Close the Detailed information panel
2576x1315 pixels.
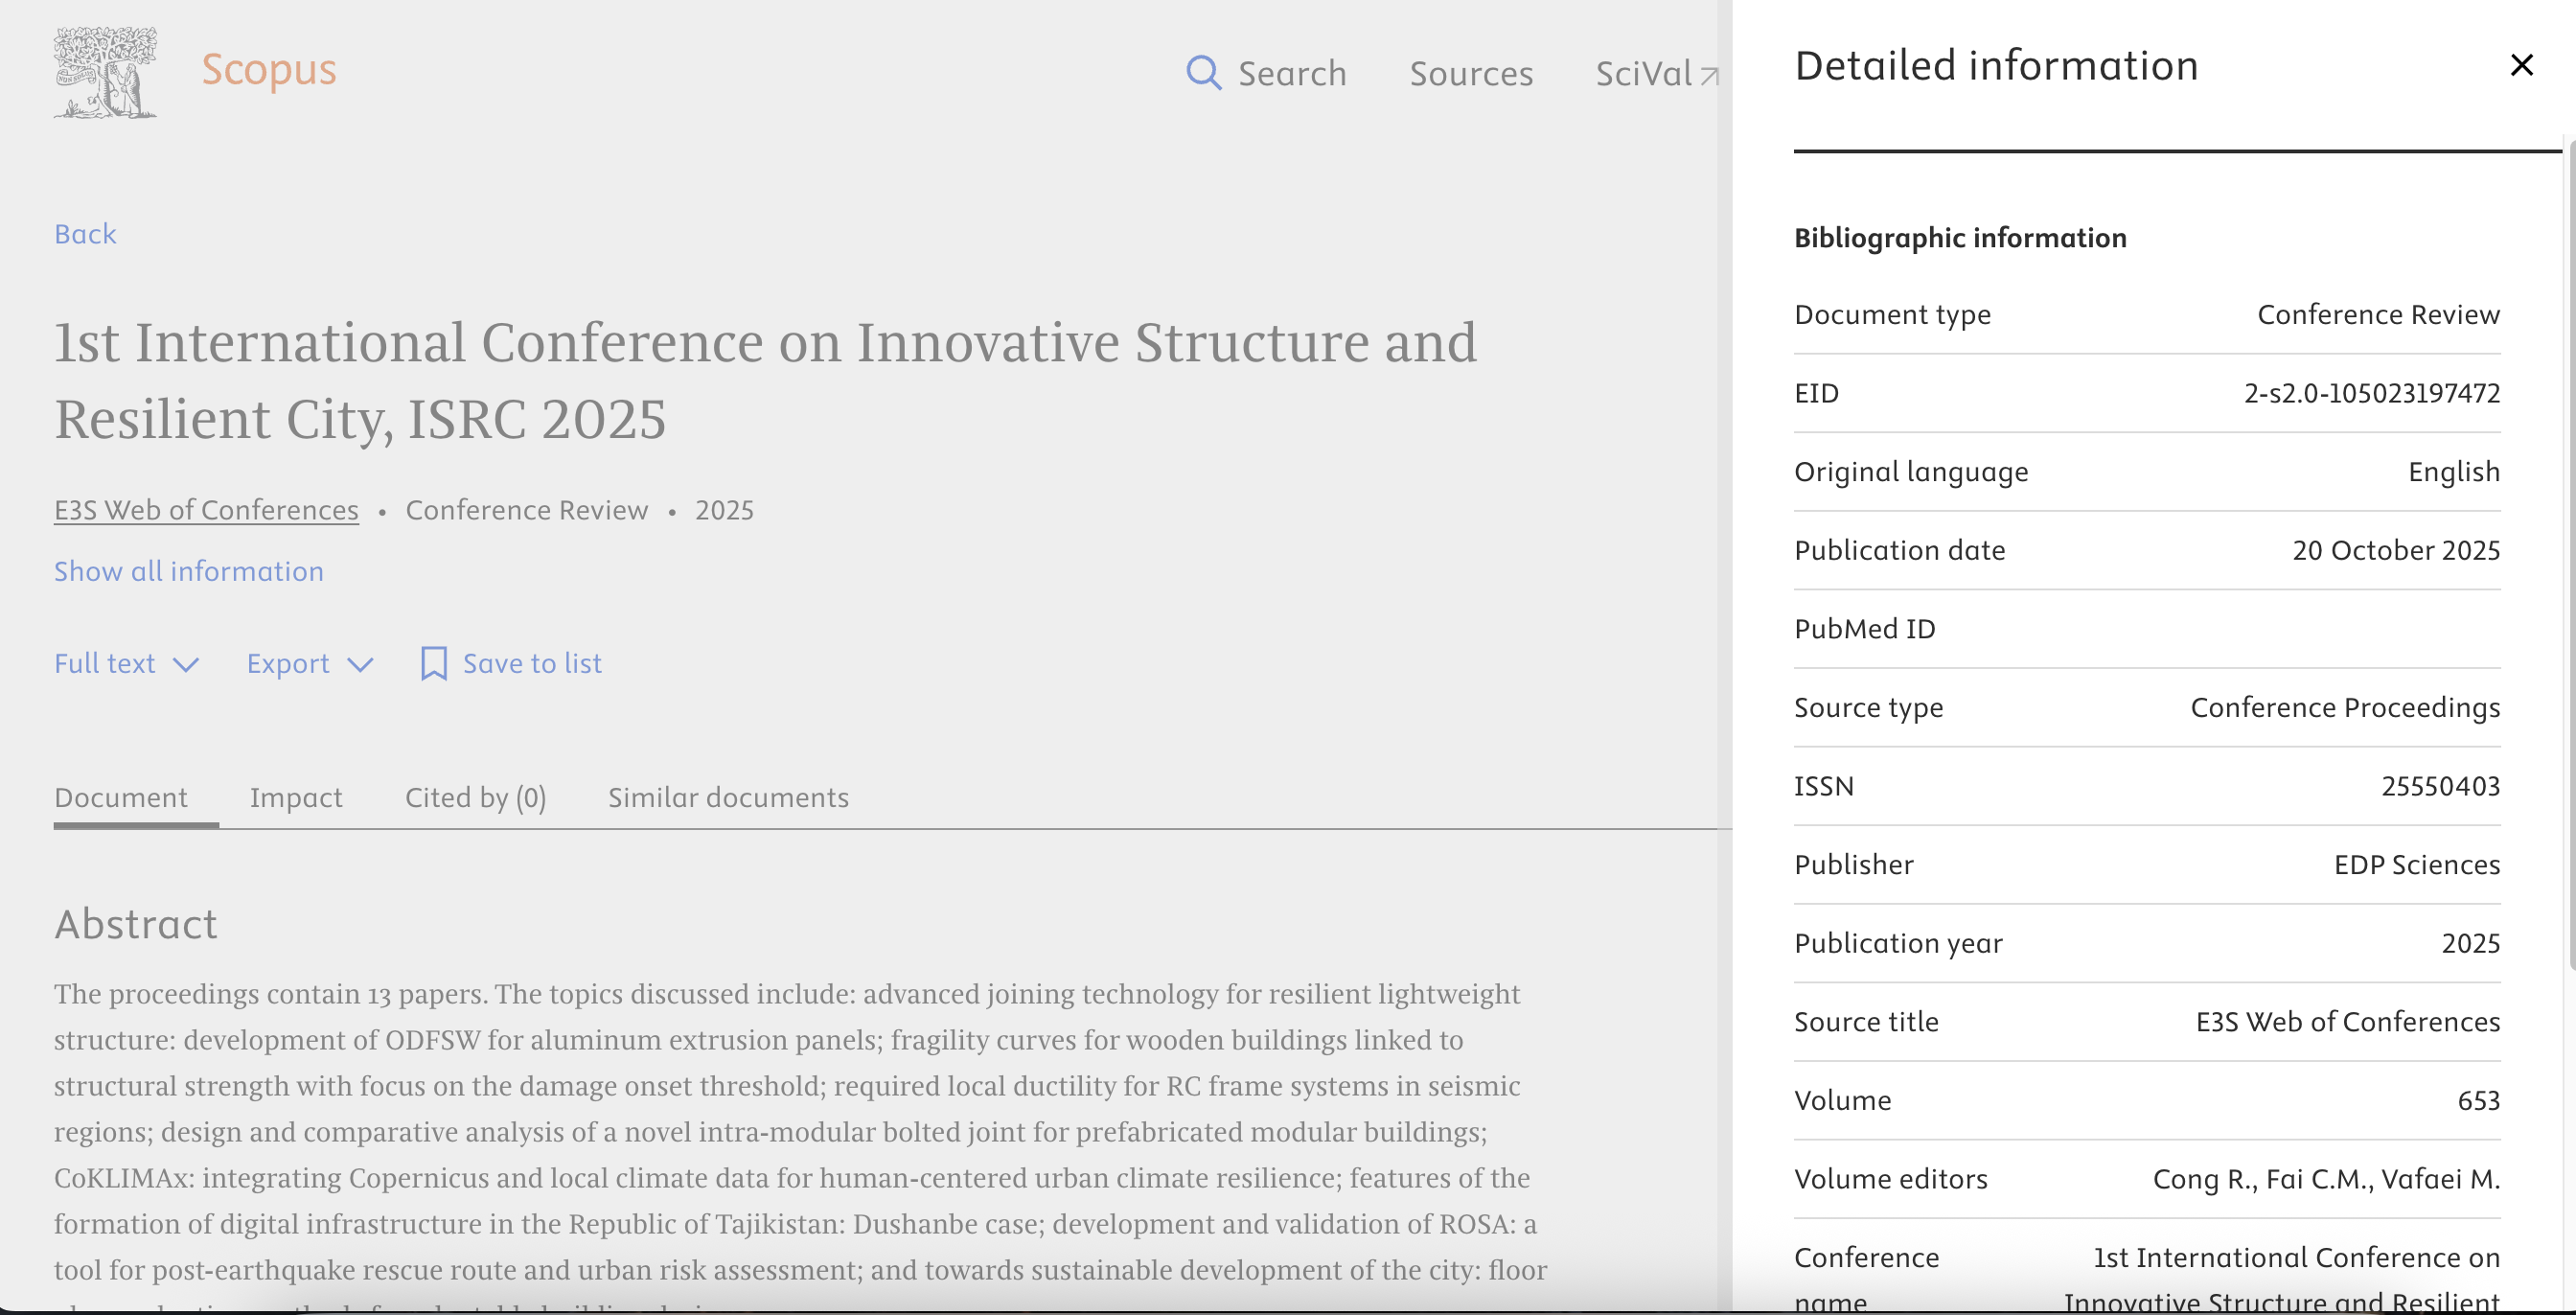tap(2521, 66)
